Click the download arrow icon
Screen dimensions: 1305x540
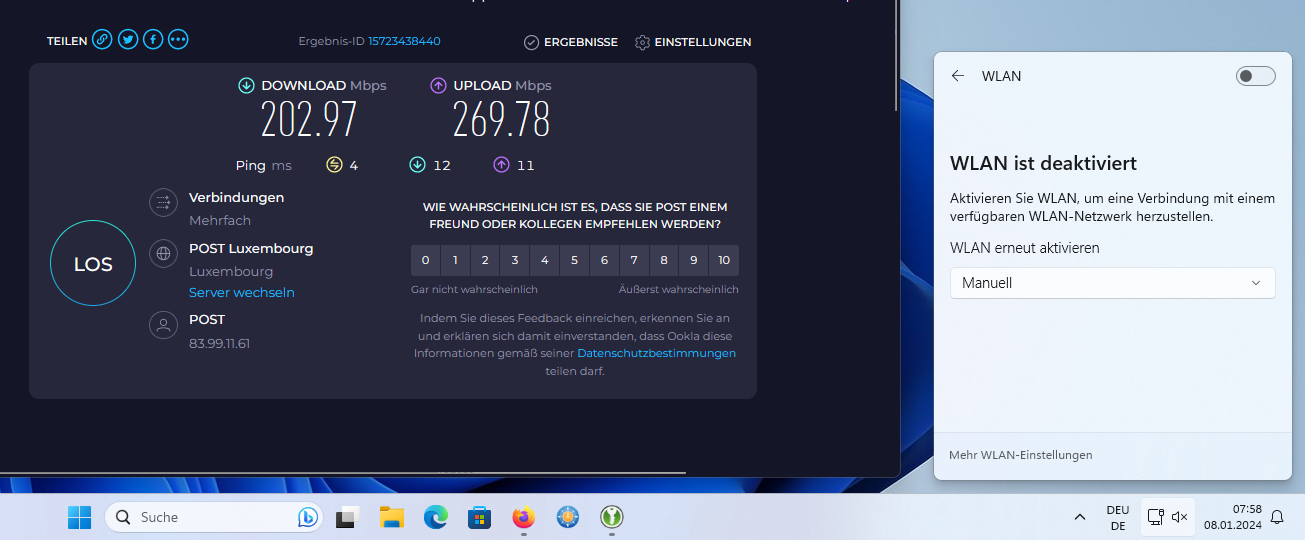[246, 86]
